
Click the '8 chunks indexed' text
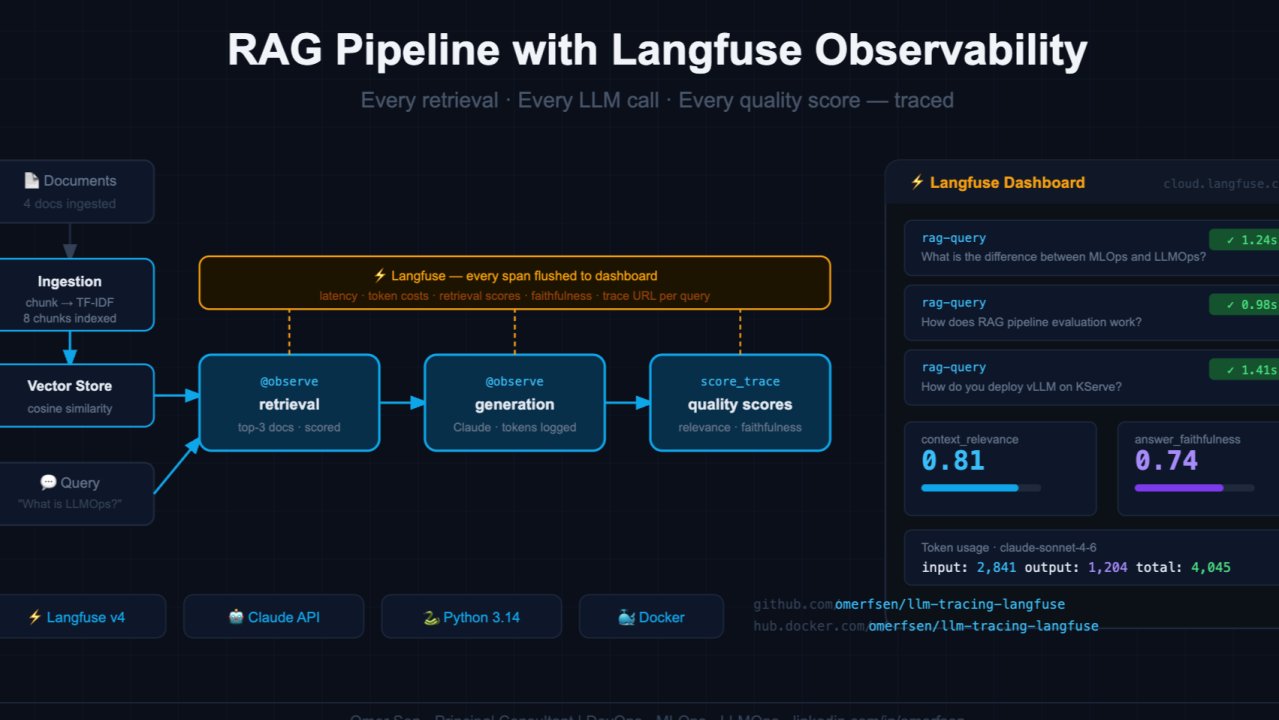(x=70, y=318)
